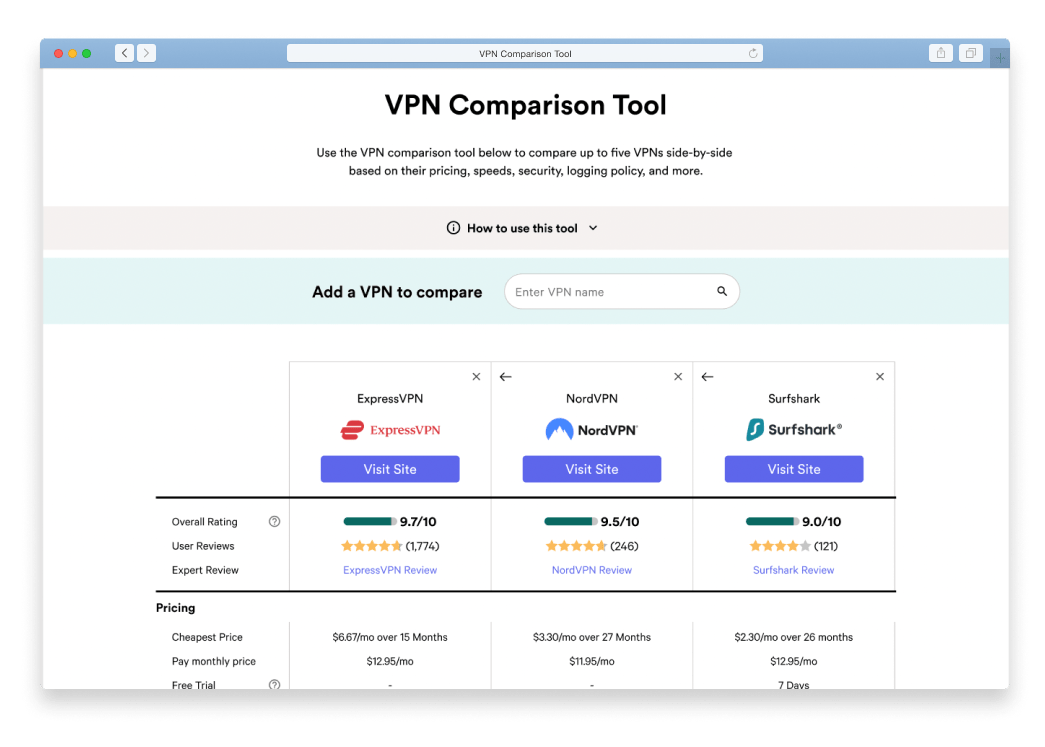Image resolution: width=1045 pixels, height=747 pixels.
Task: Click Visit Site button for ExpressVPN
Action: point(390,469)
